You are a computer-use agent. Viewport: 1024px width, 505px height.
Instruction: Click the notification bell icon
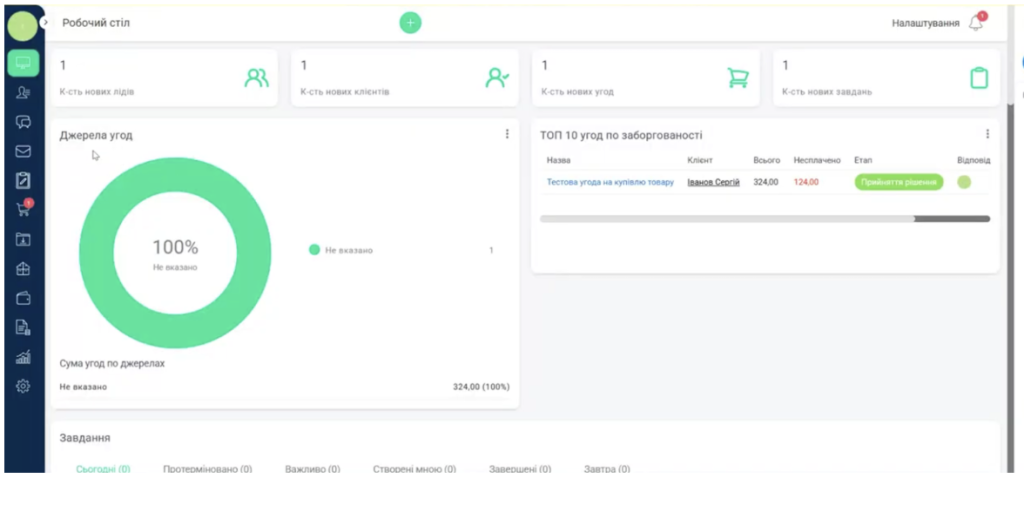click(976, 23)
